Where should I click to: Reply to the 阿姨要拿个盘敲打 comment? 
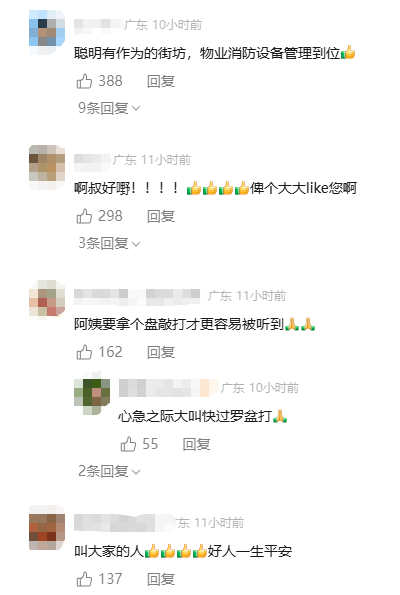[161, 352]
